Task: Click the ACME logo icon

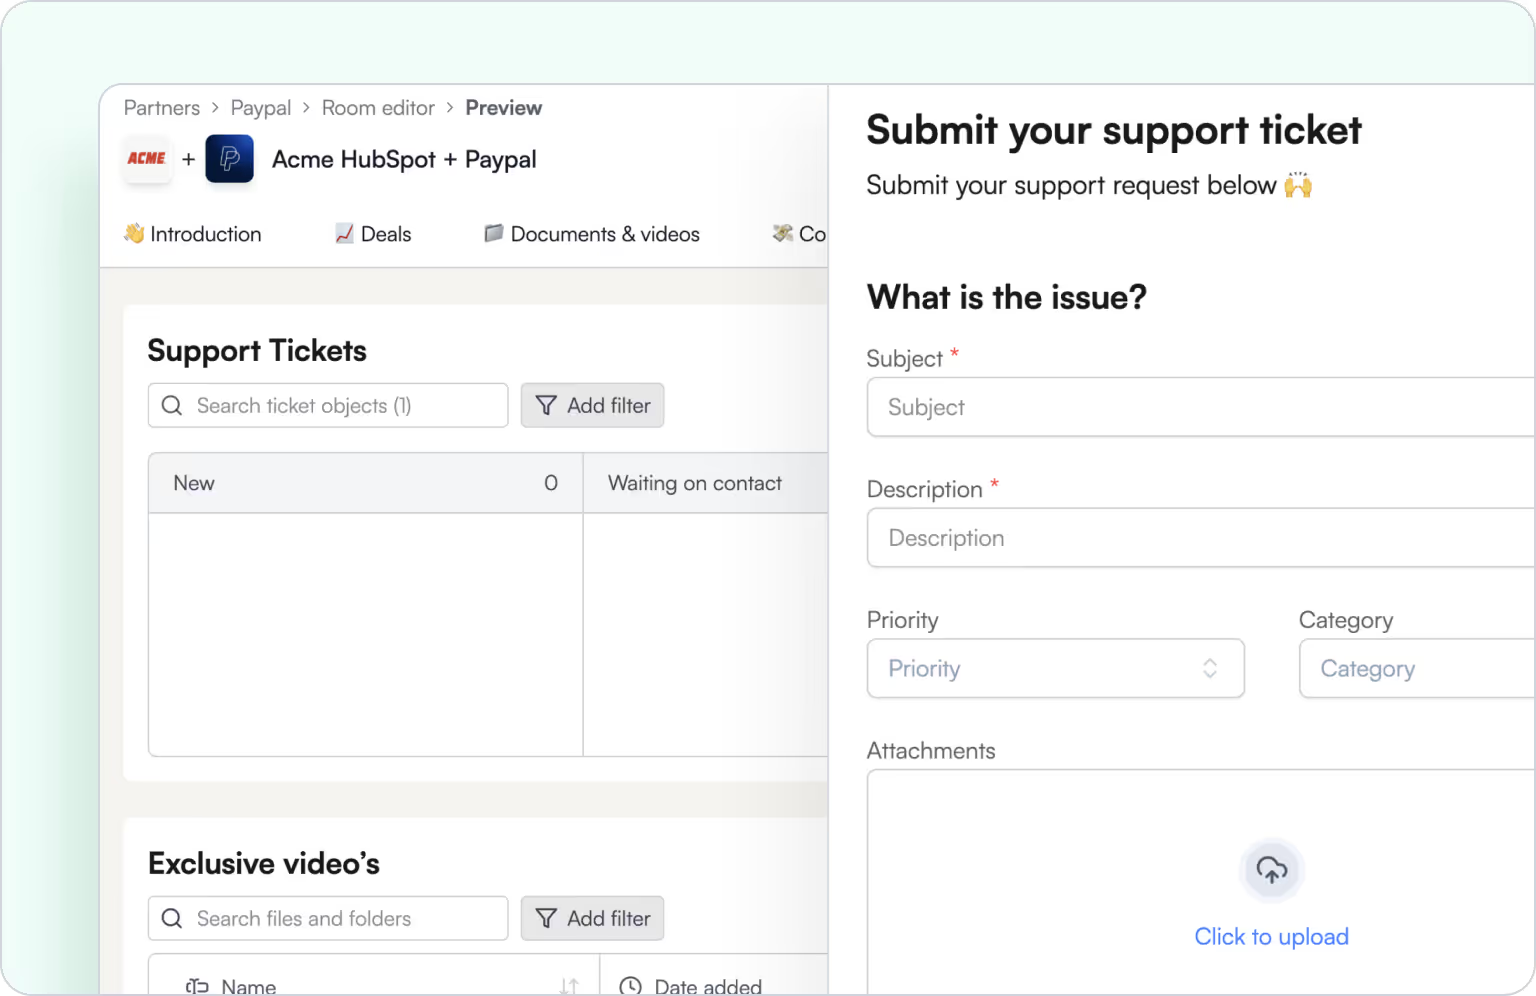Action: pos(147,159)
